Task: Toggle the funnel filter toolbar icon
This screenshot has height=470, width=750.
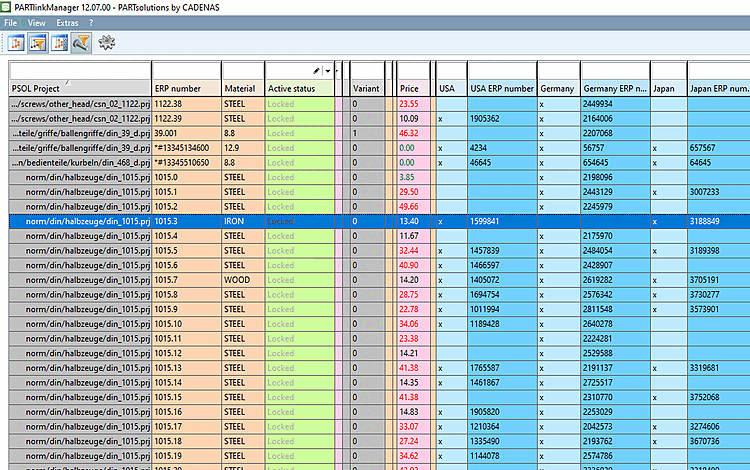Action: 81,42
